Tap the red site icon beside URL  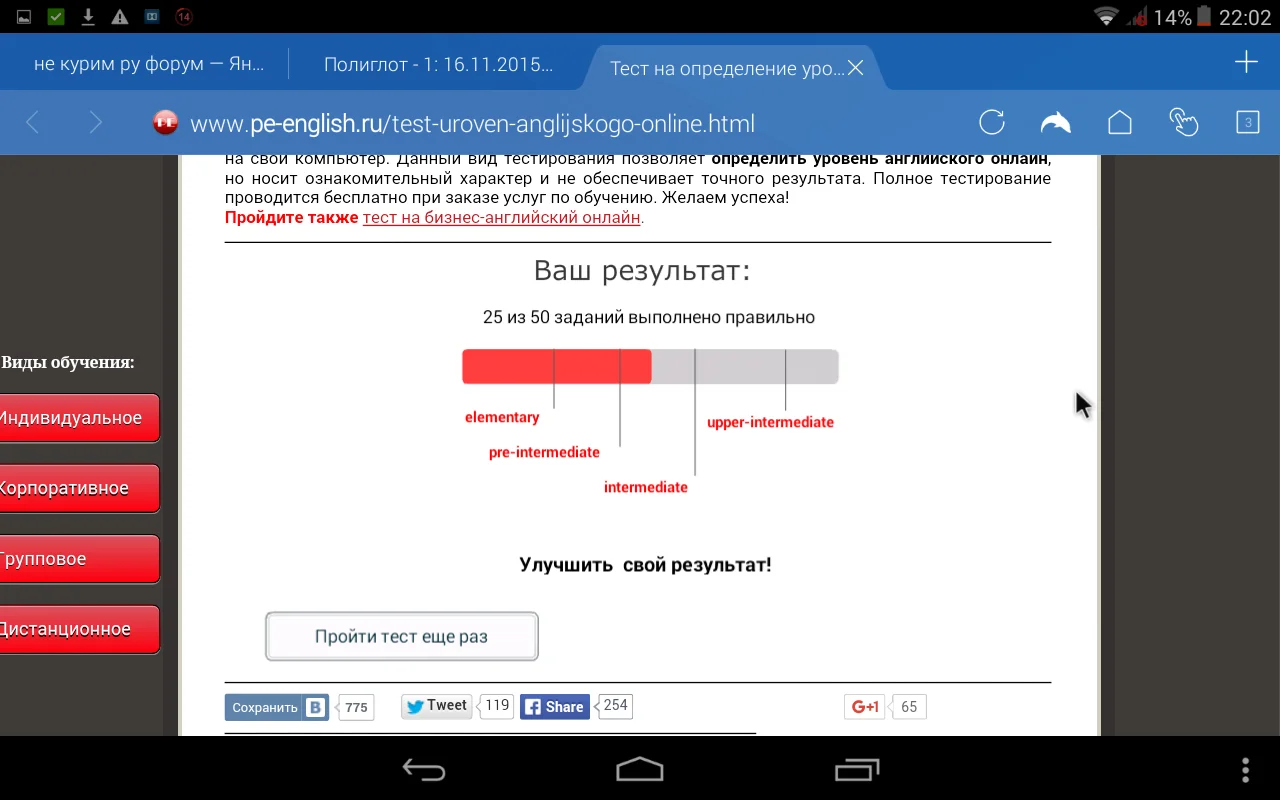(165, 123)
